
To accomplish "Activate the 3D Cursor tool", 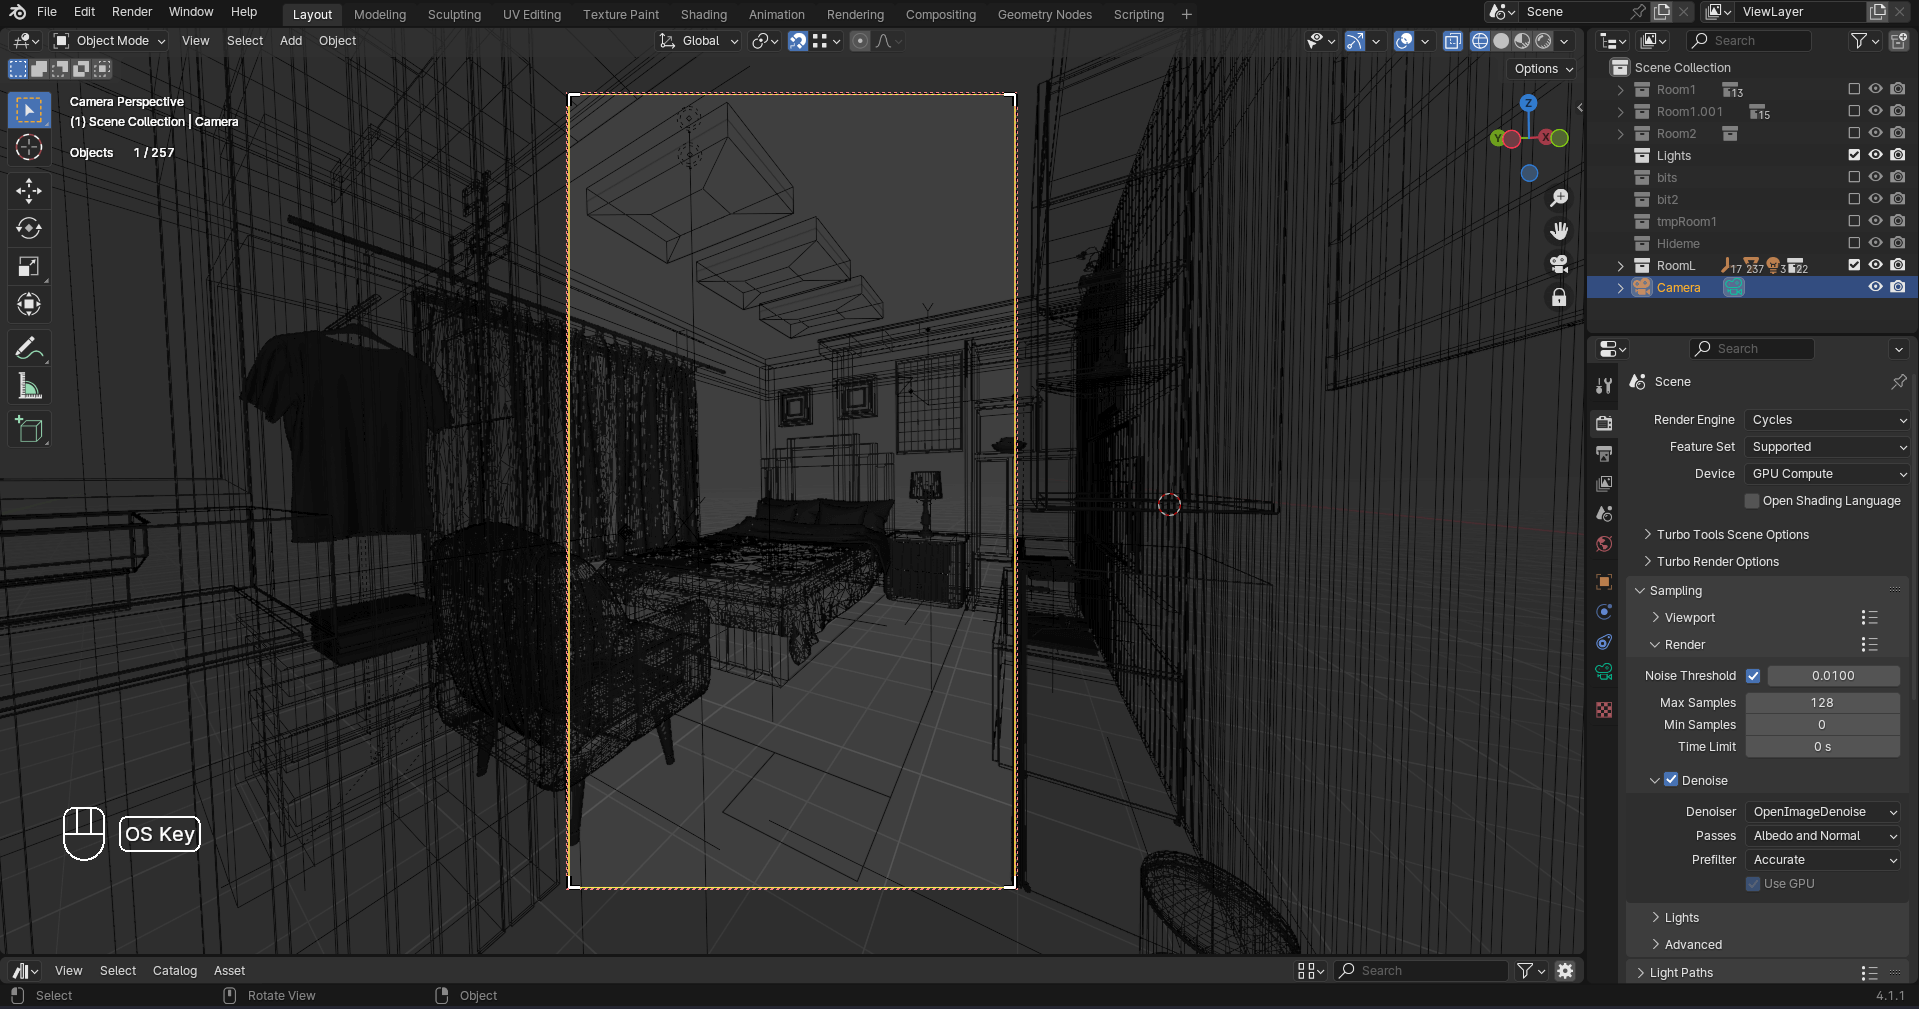I will click(x=29, y=148).
